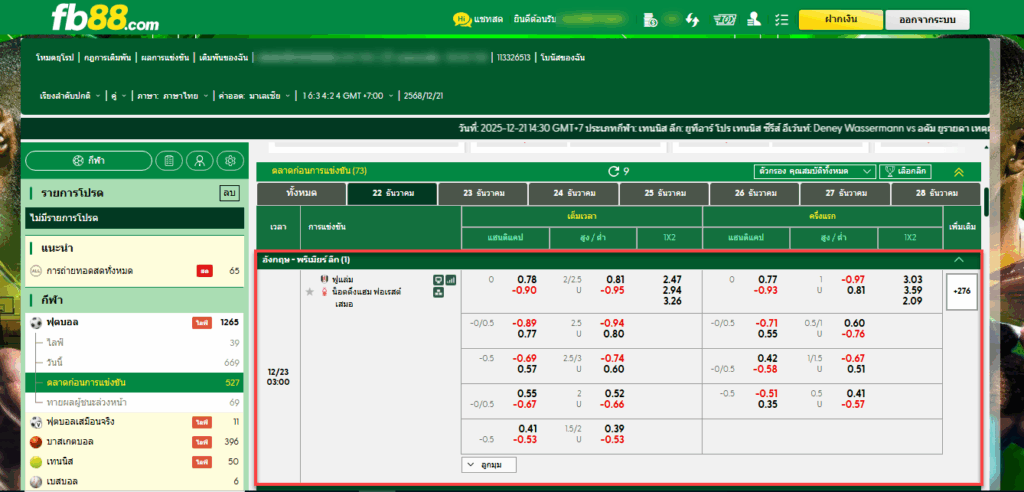1024x492 pixels.
Task: Select the ทั้งหมด all-dates tab
Action: (x=301, y=194)
